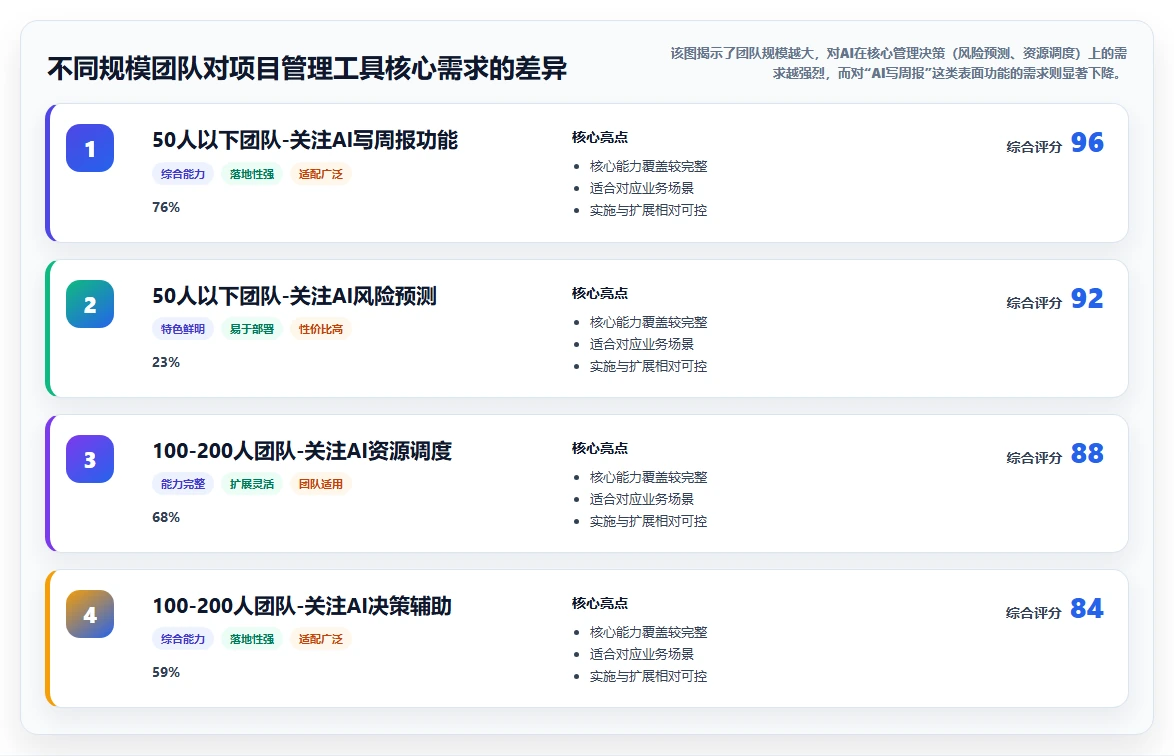Click 适合对应业务场景 in card 3
This screenshot has width=1174, height=756.
tap(642, 499)
